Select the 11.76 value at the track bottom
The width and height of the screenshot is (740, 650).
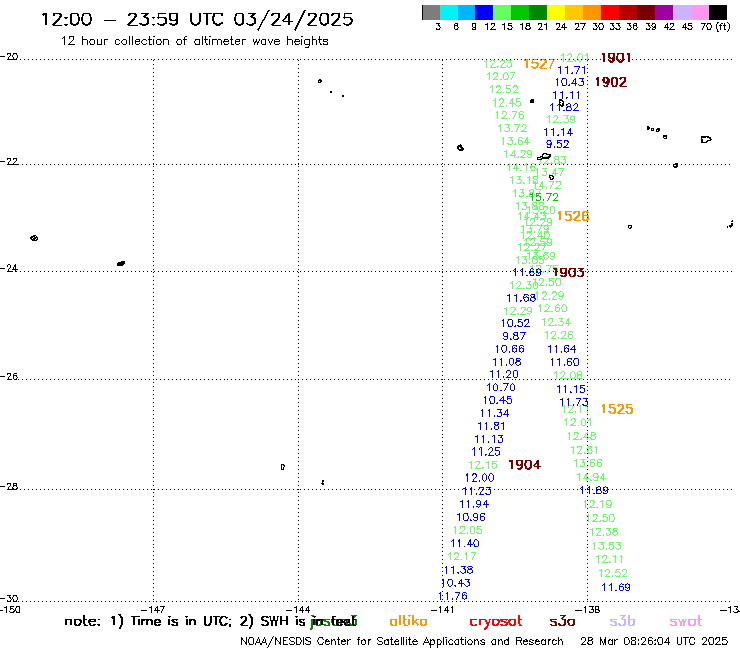point(453,596)
